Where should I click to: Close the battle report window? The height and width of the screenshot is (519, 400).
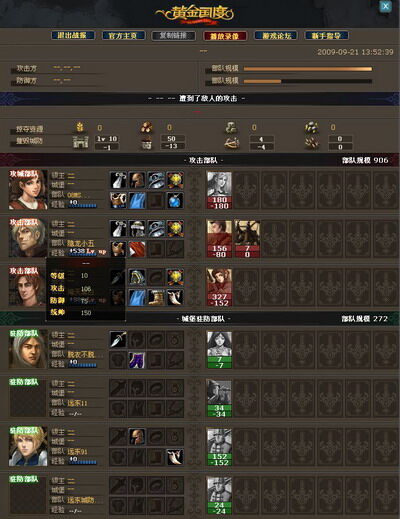click(x=385, y=6)
